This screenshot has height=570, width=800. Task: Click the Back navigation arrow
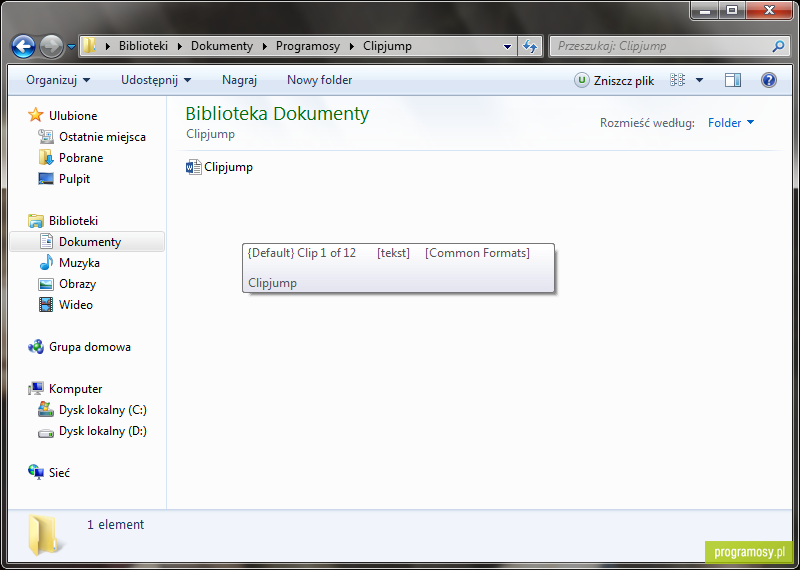[x=23, y=46]
